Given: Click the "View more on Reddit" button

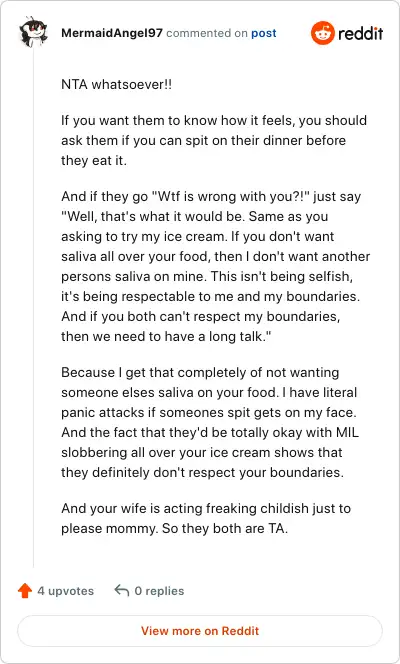Looking at the screenshot, I should 200,631.
